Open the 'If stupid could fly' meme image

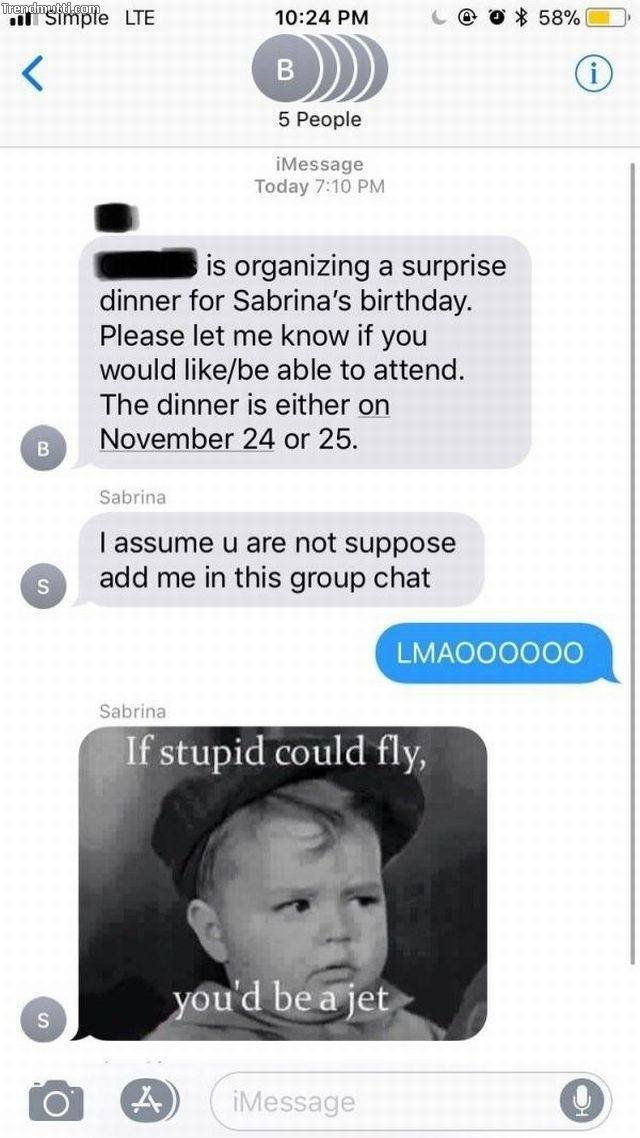[283, 883]
